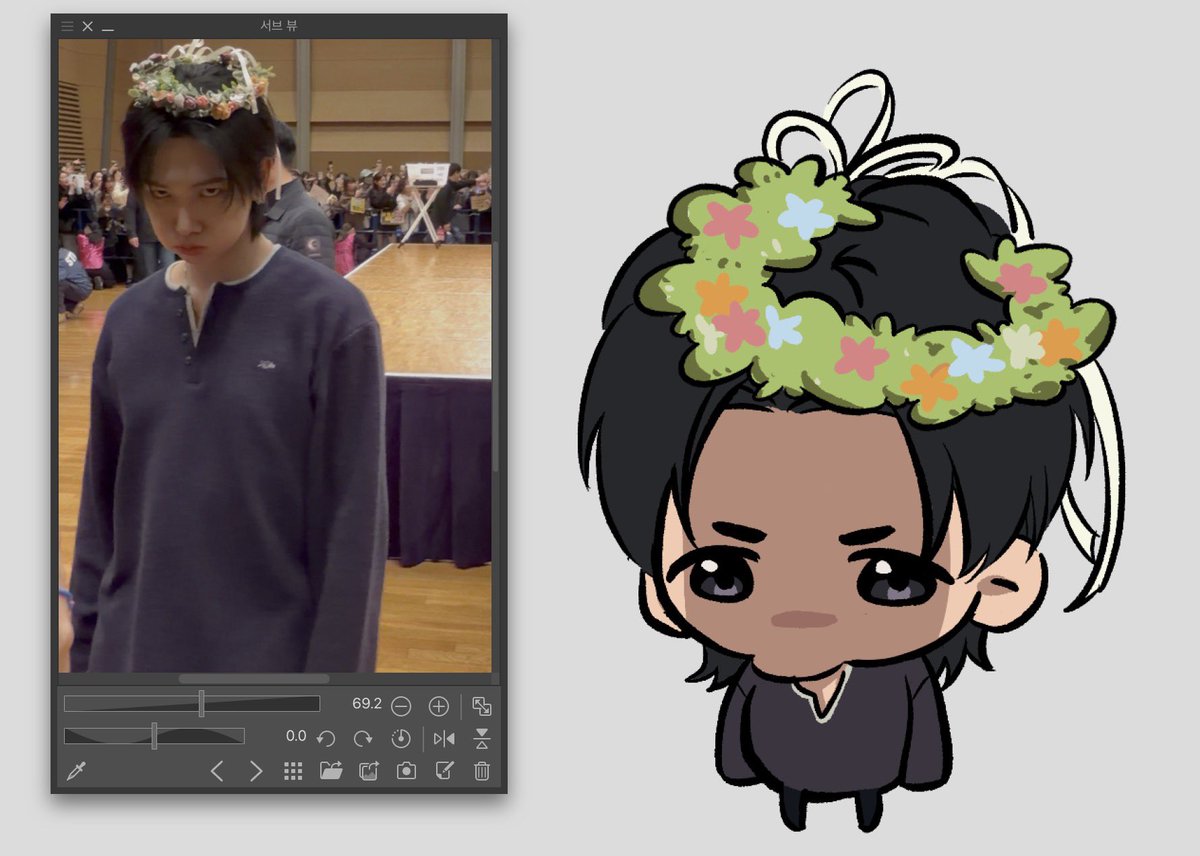The width and height of the screenshot is (1200, 856).
Task: Click the image export arrow icon
Action: [x=369, y=771]
